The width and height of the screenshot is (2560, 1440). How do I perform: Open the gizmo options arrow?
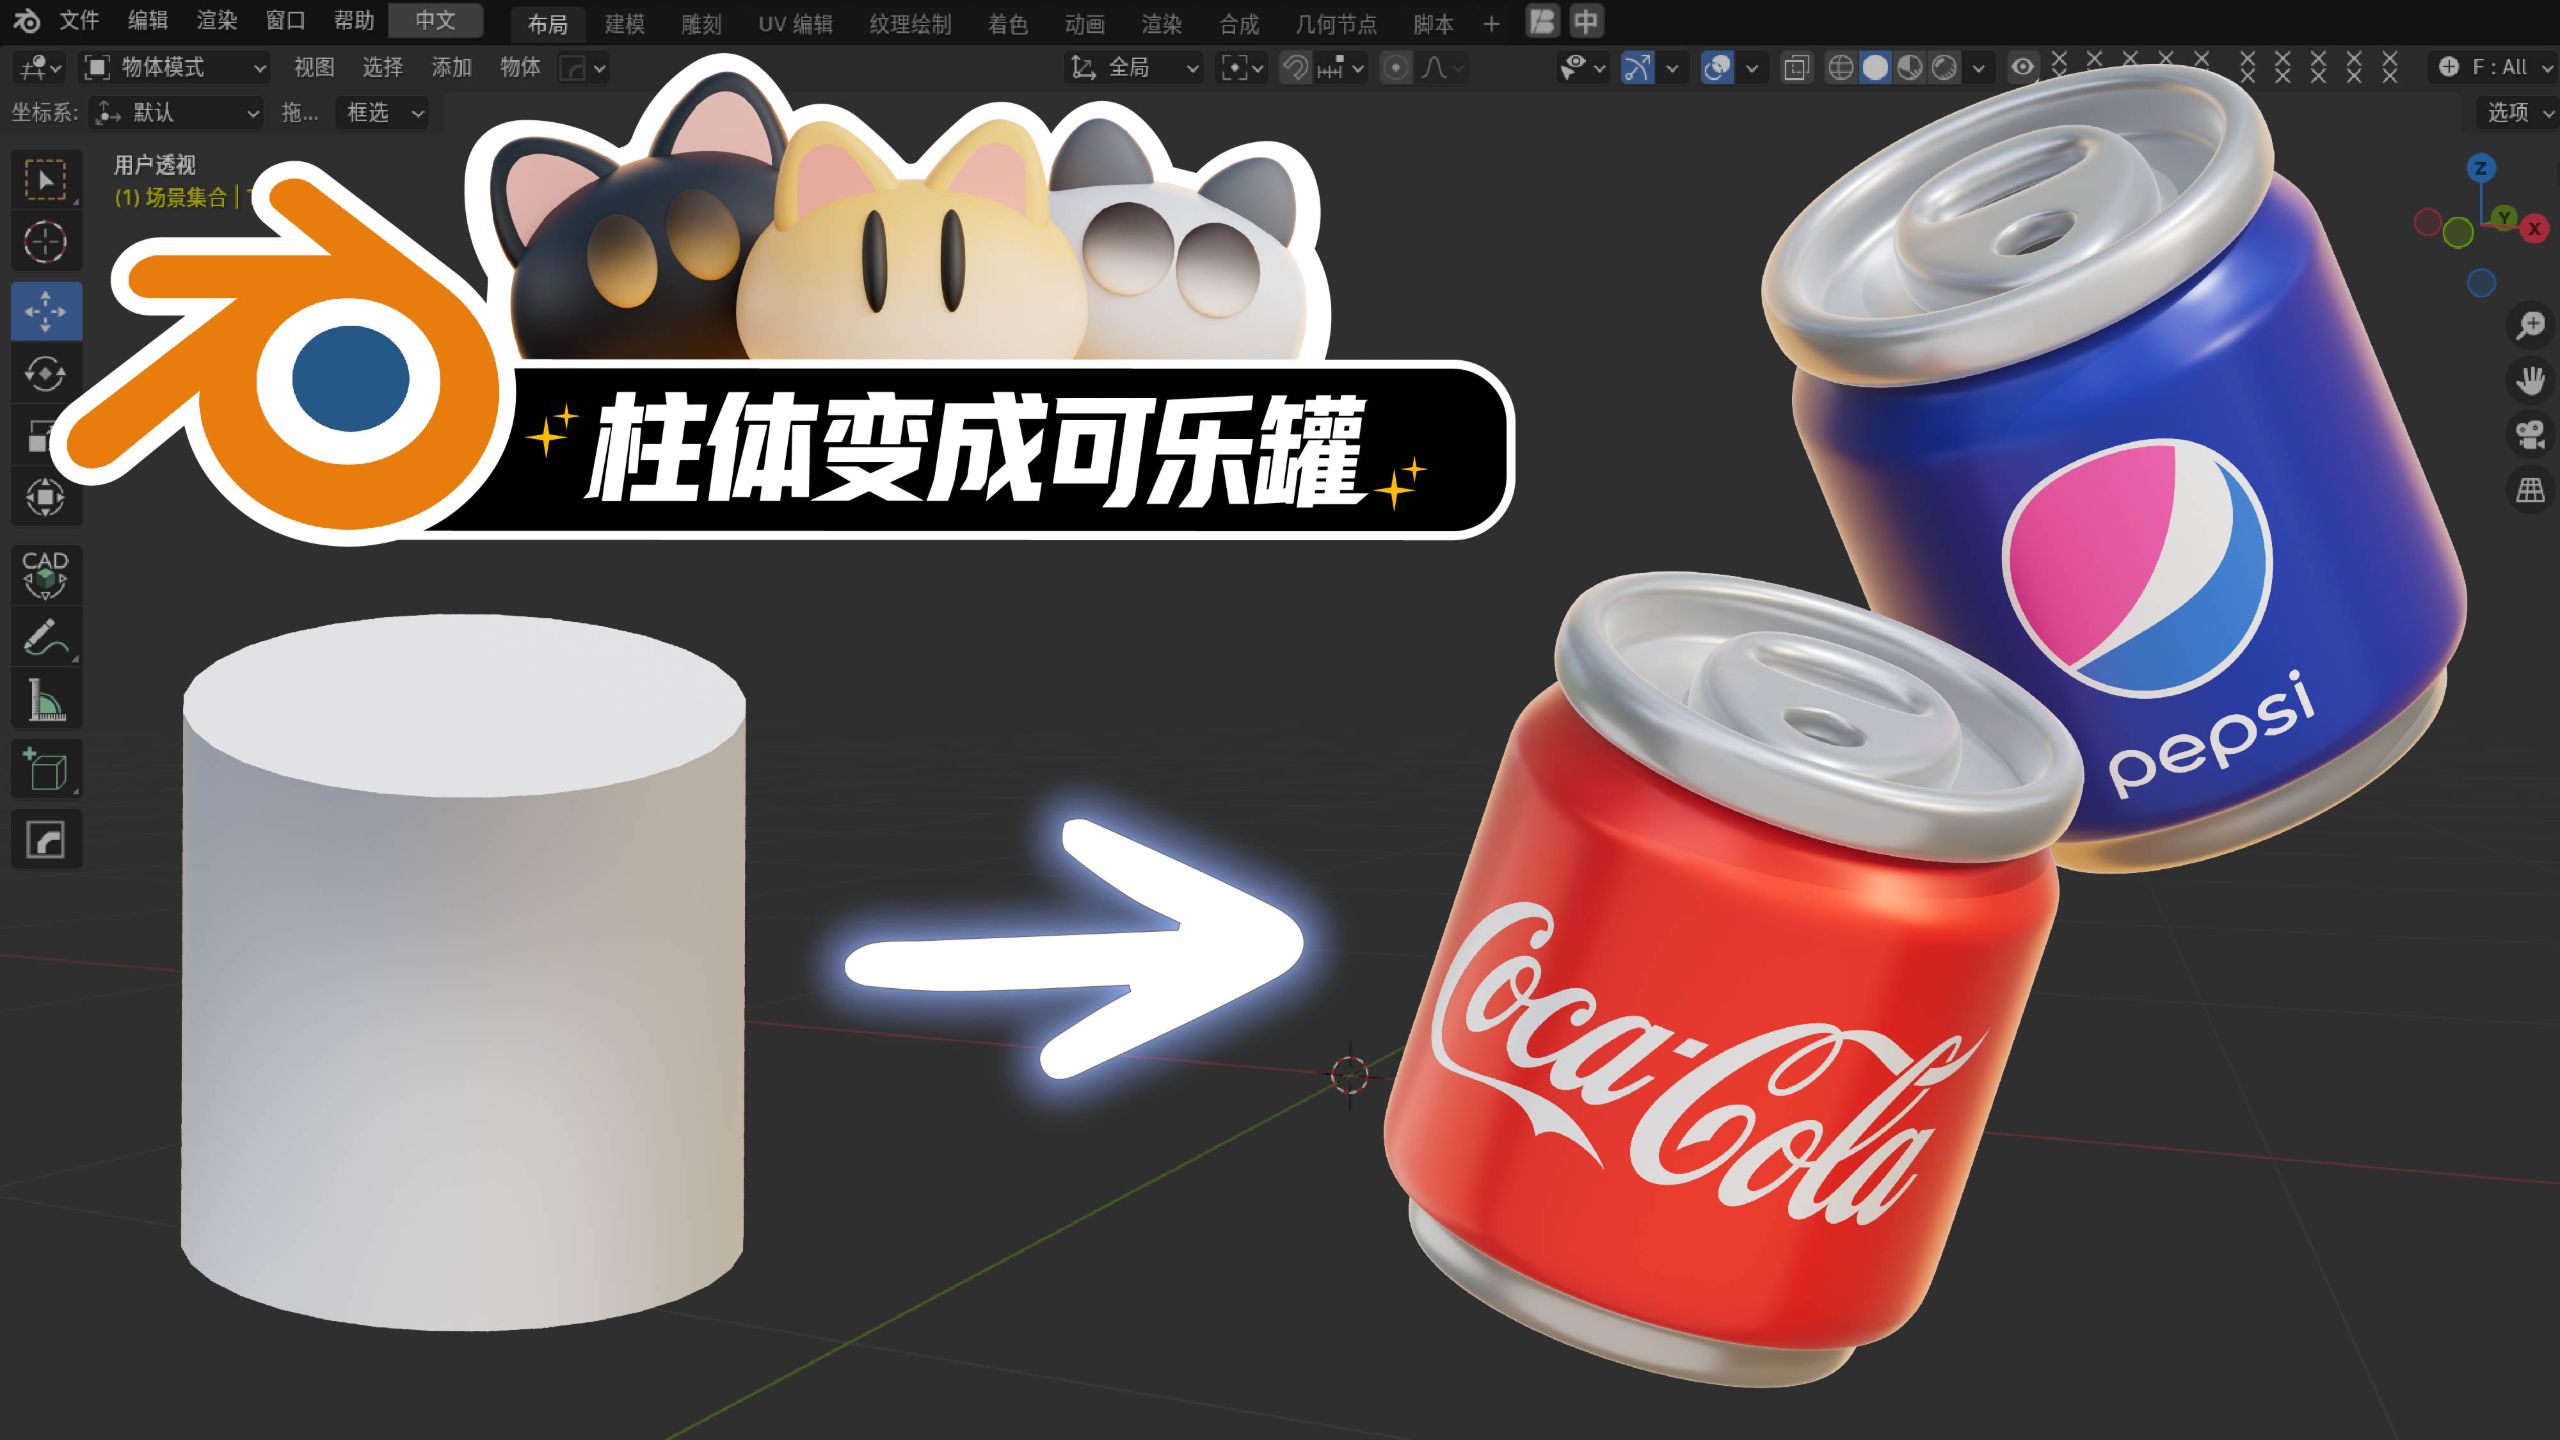pos(1672,68)
